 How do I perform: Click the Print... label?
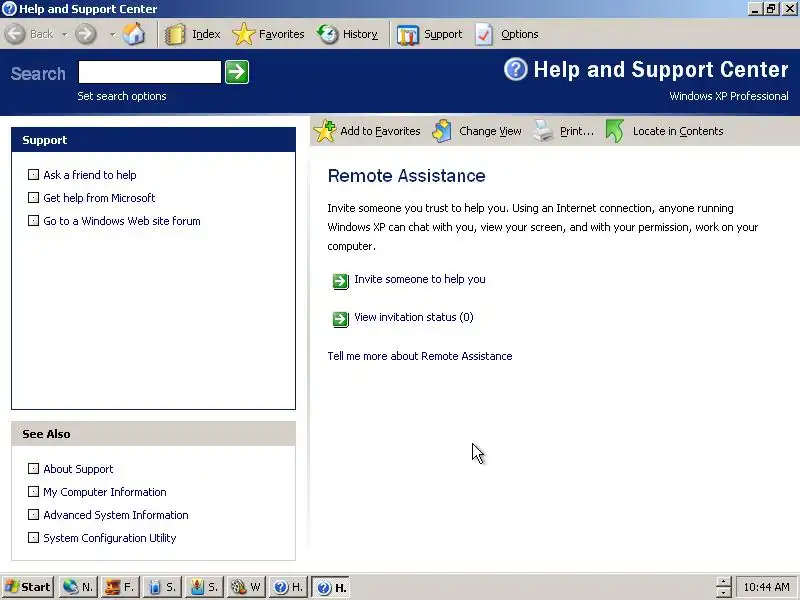[577, 131]
